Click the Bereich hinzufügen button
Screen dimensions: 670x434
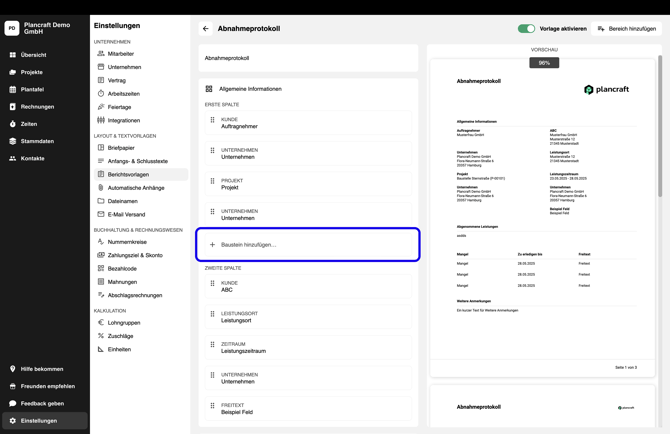coord(626,29)
